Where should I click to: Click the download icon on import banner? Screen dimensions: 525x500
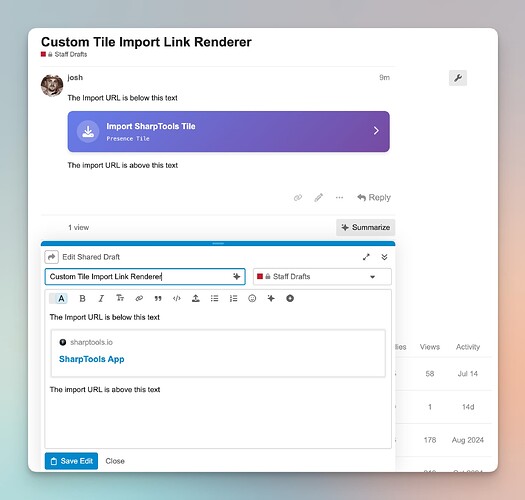88,131
